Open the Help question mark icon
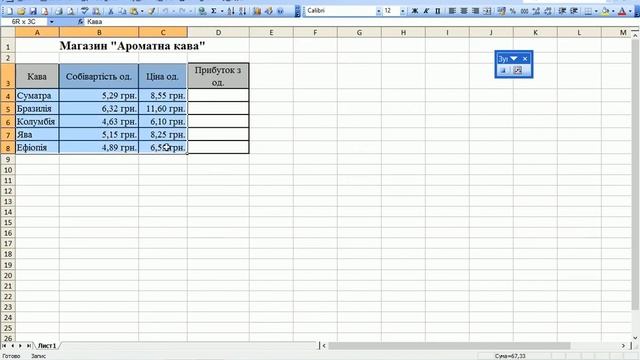640x360 pixels. tap(280, 11)
